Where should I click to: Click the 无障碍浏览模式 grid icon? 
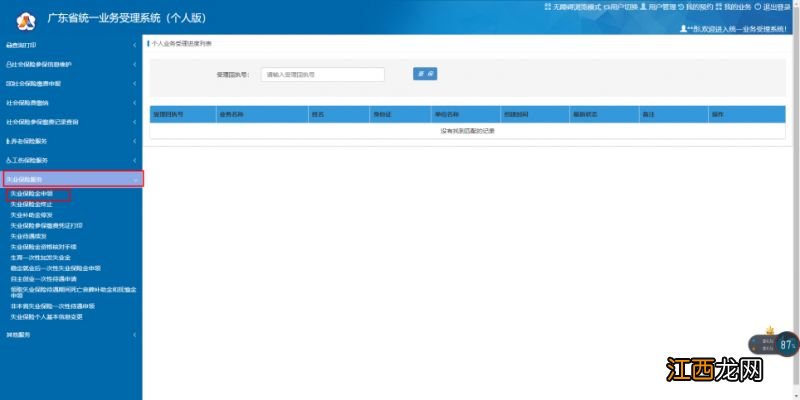[548, 7]
